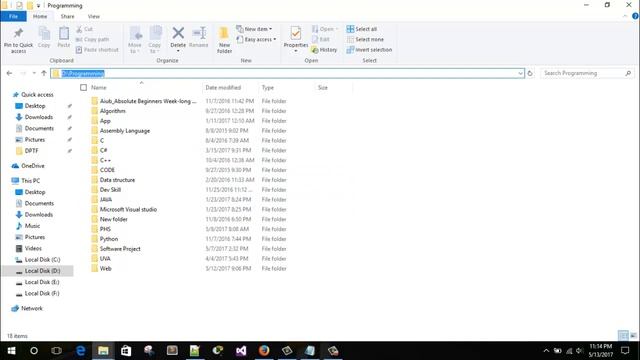Open recent locations dropdown arrow
This screenshot has width=640, height=360.
pos(34,73)
